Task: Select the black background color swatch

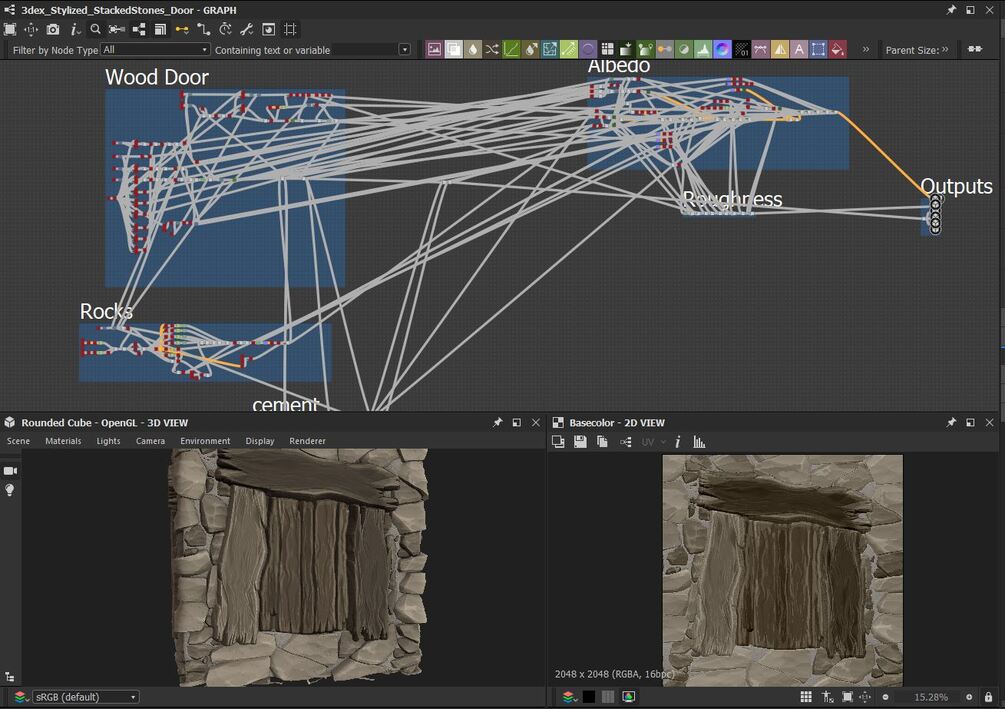Action: coord(589,697)
